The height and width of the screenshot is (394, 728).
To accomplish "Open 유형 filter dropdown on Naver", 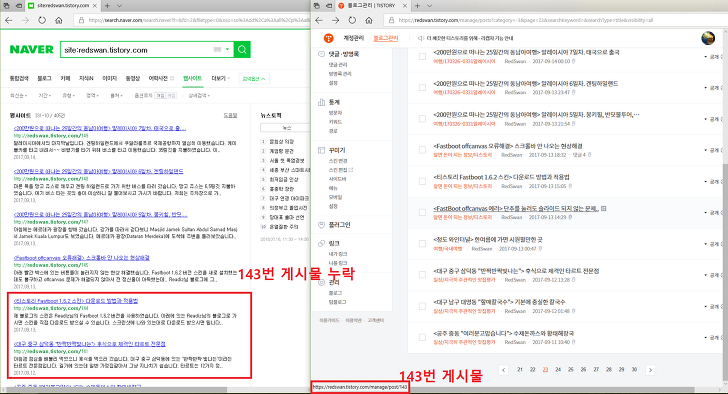I will click(69, 96).
